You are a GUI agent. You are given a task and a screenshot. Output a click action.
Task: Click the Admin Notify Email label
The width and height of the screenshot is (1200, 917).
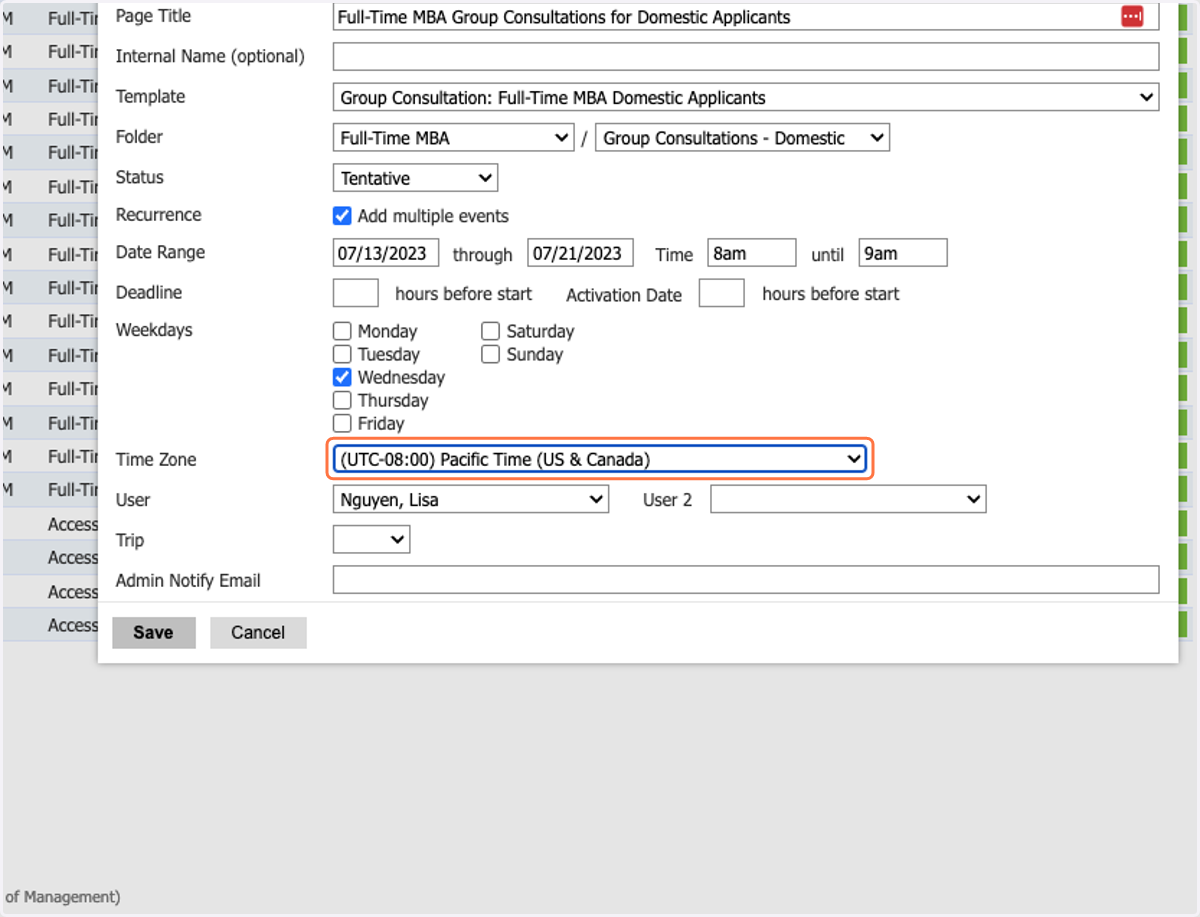tap(188, 581)
